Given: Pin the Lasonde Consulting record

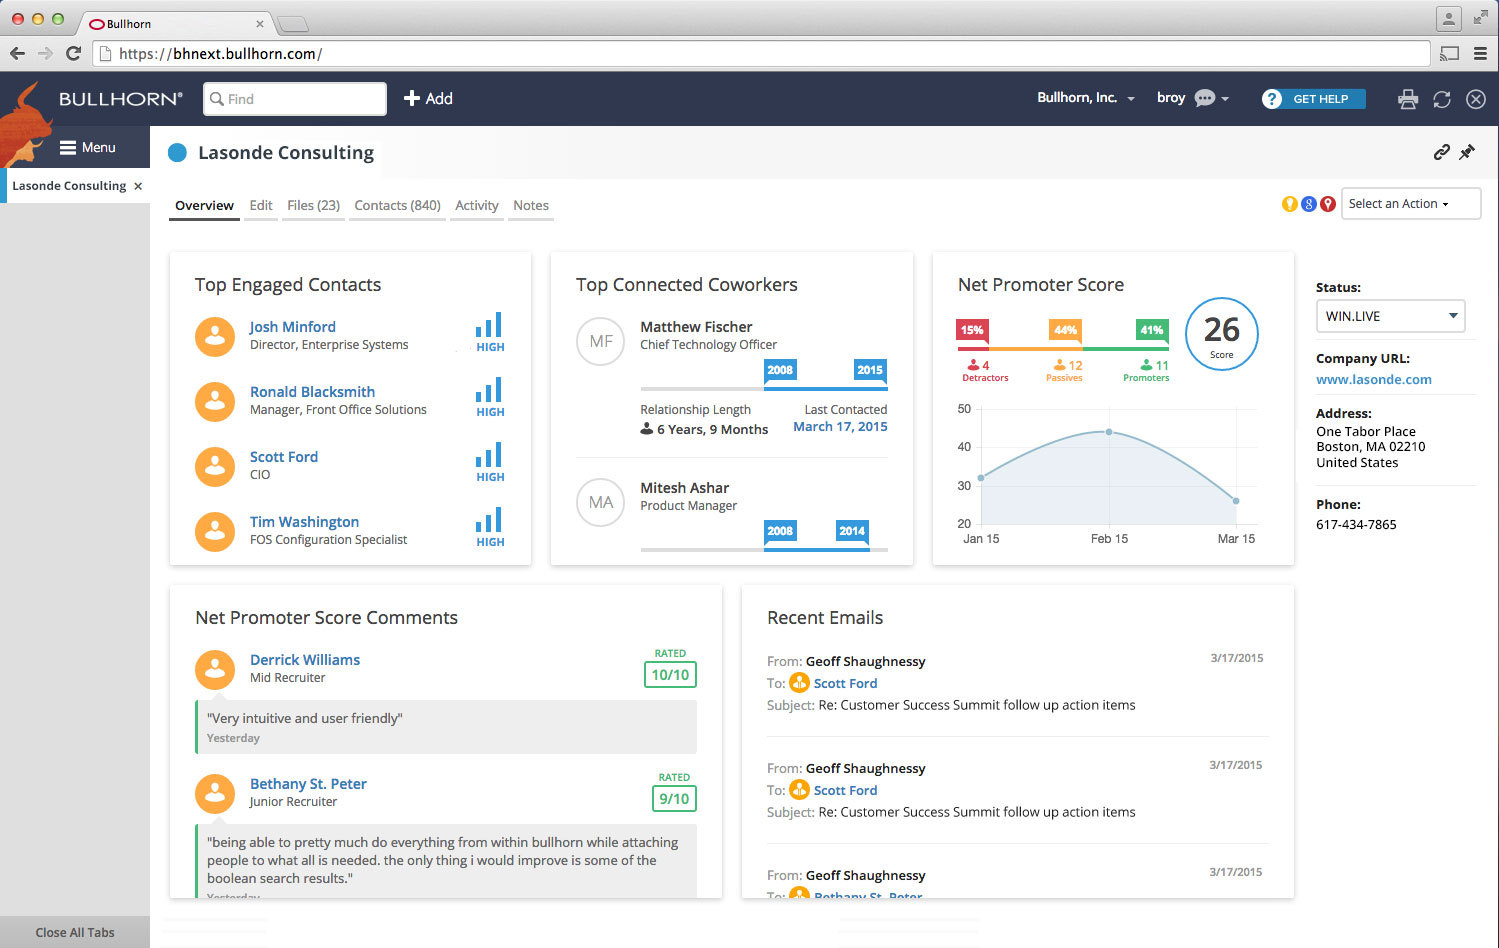Looking at the screenshot, I should pos(1467,152).
